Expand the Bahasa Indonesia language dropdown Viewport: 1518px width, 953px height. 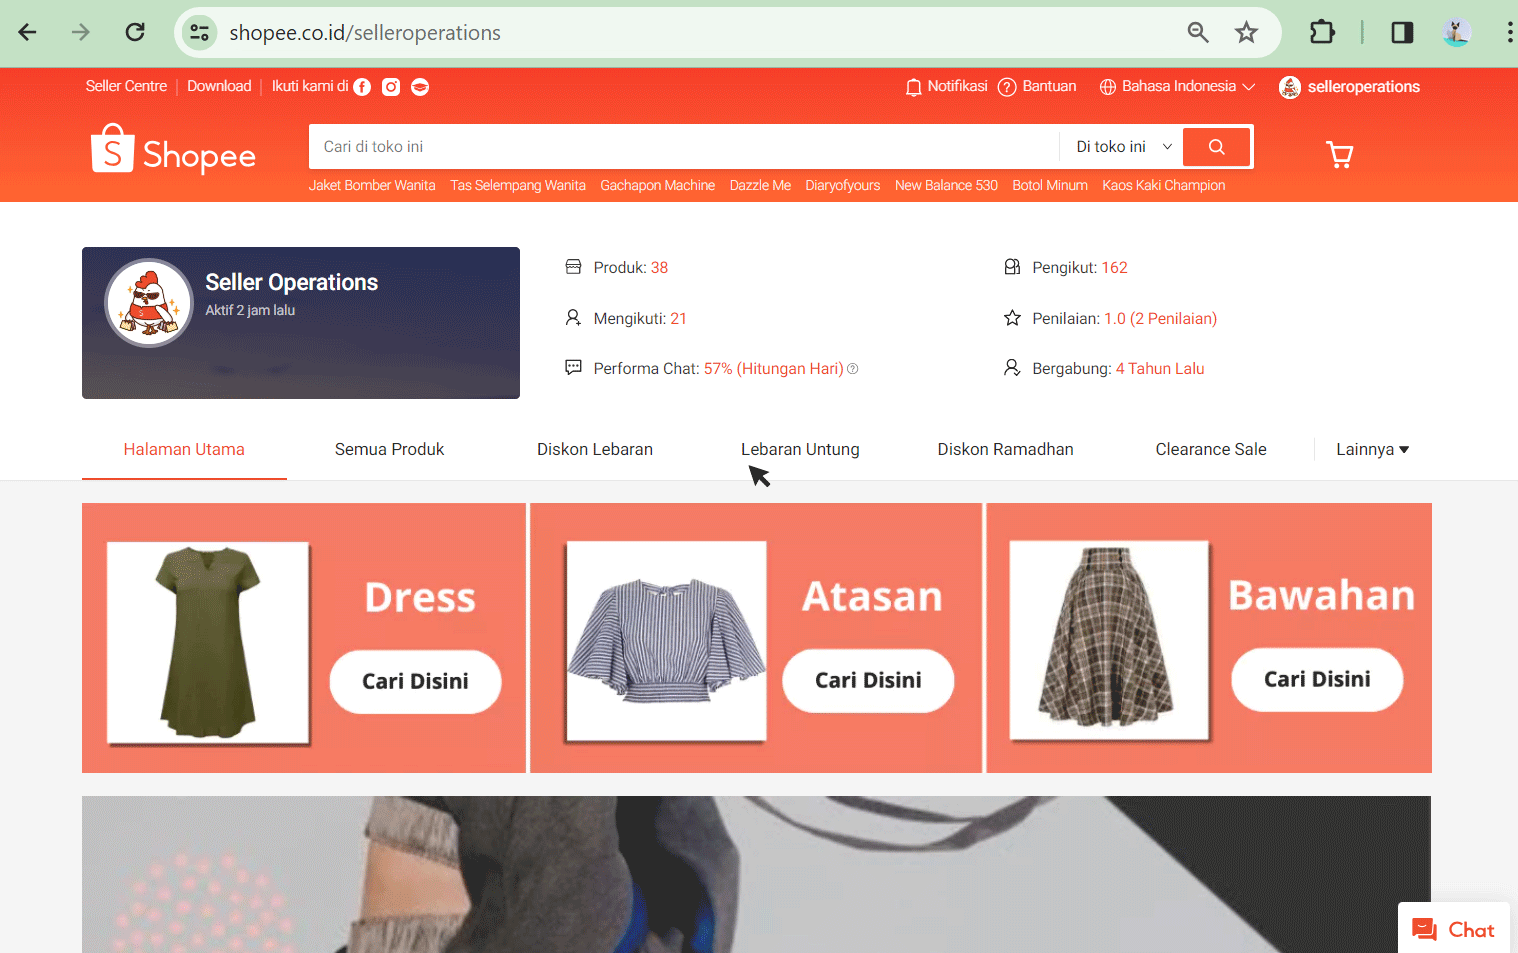pyautogui.click(x=1176, y=86)
